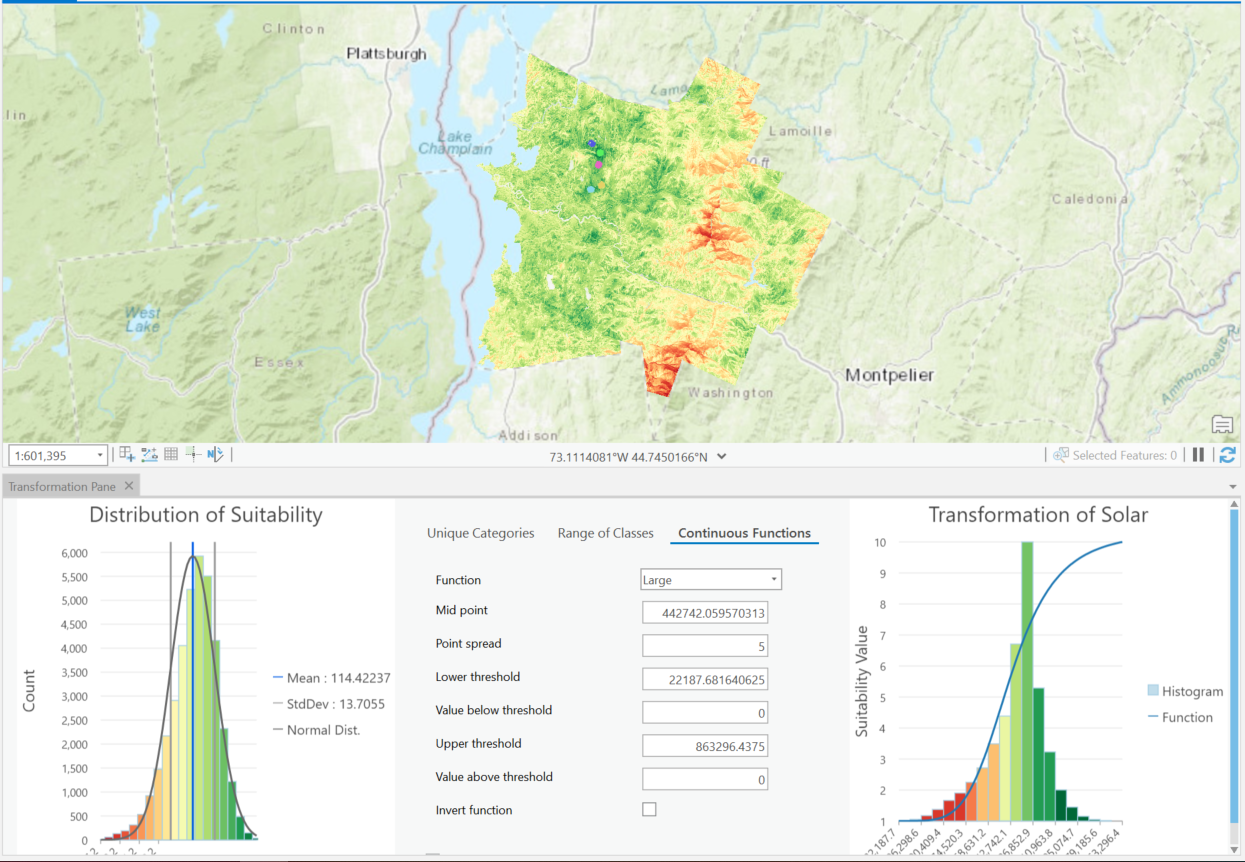Expand the map scale dropdown arrow

[100, 455]
